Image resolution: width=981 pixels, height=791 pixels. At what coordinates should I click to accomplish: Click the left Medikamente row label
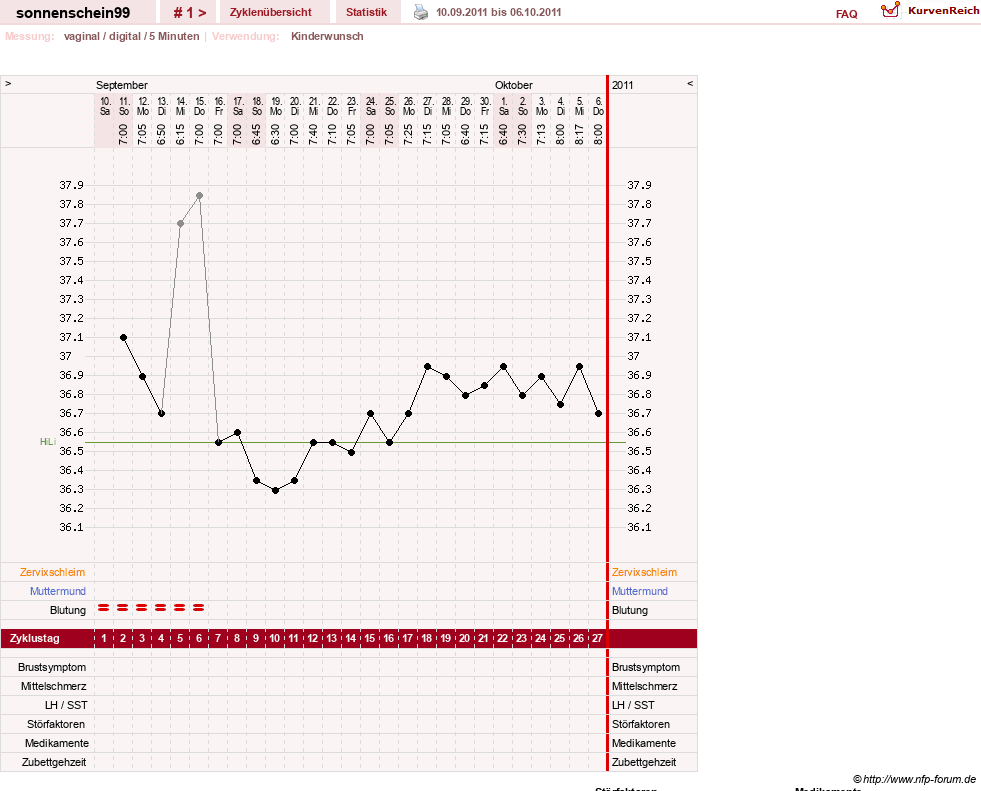(57, 743)
